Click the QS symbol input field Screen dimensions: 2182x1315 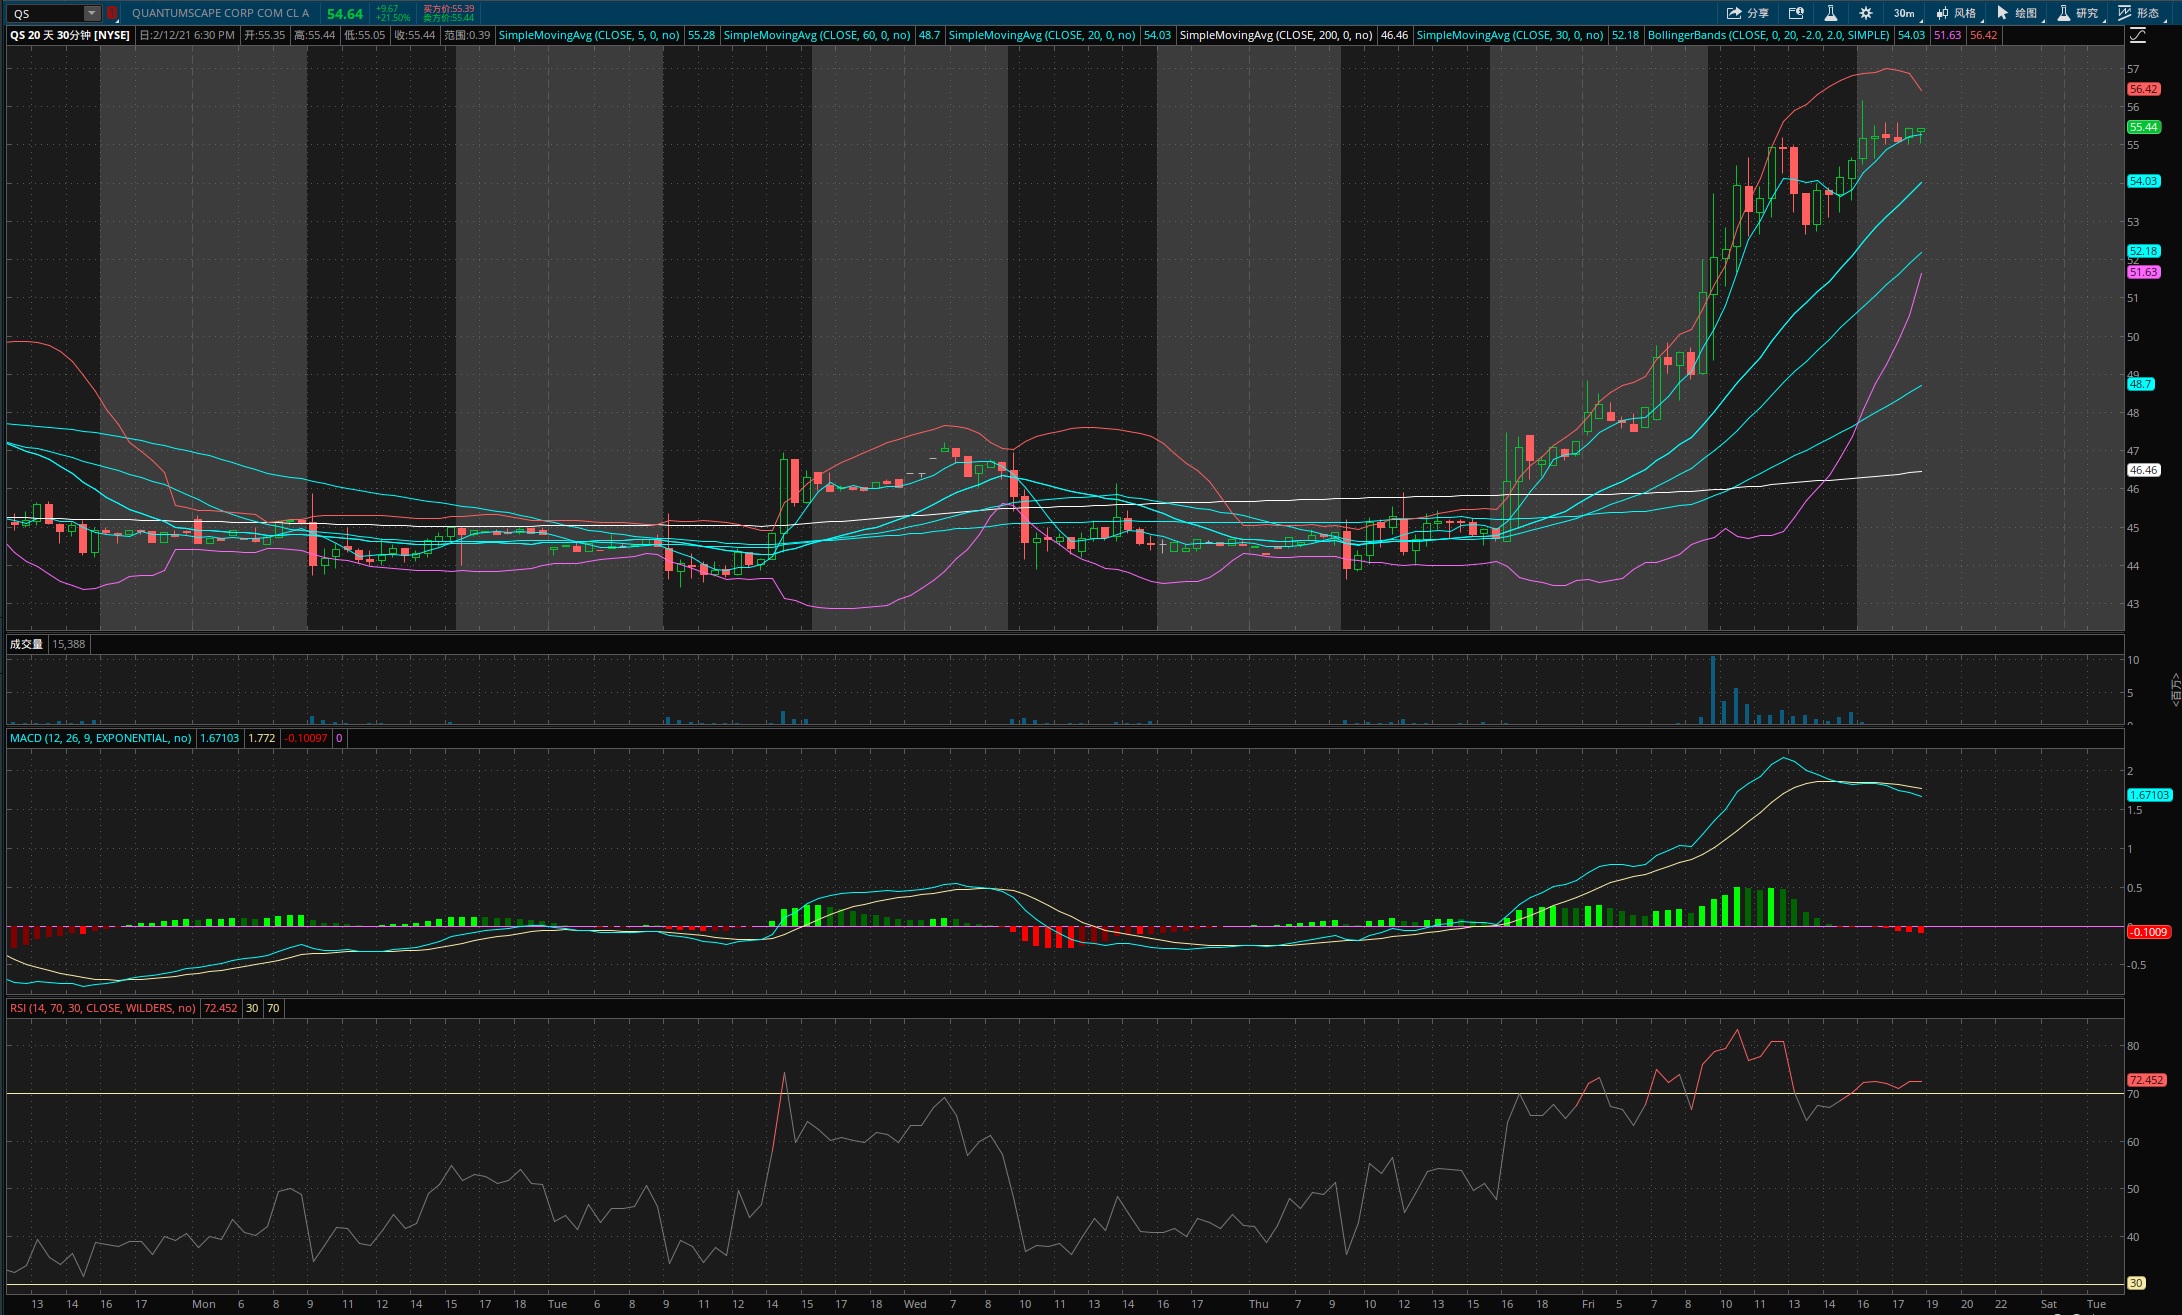pyautogui.click(x=46, y=13)
